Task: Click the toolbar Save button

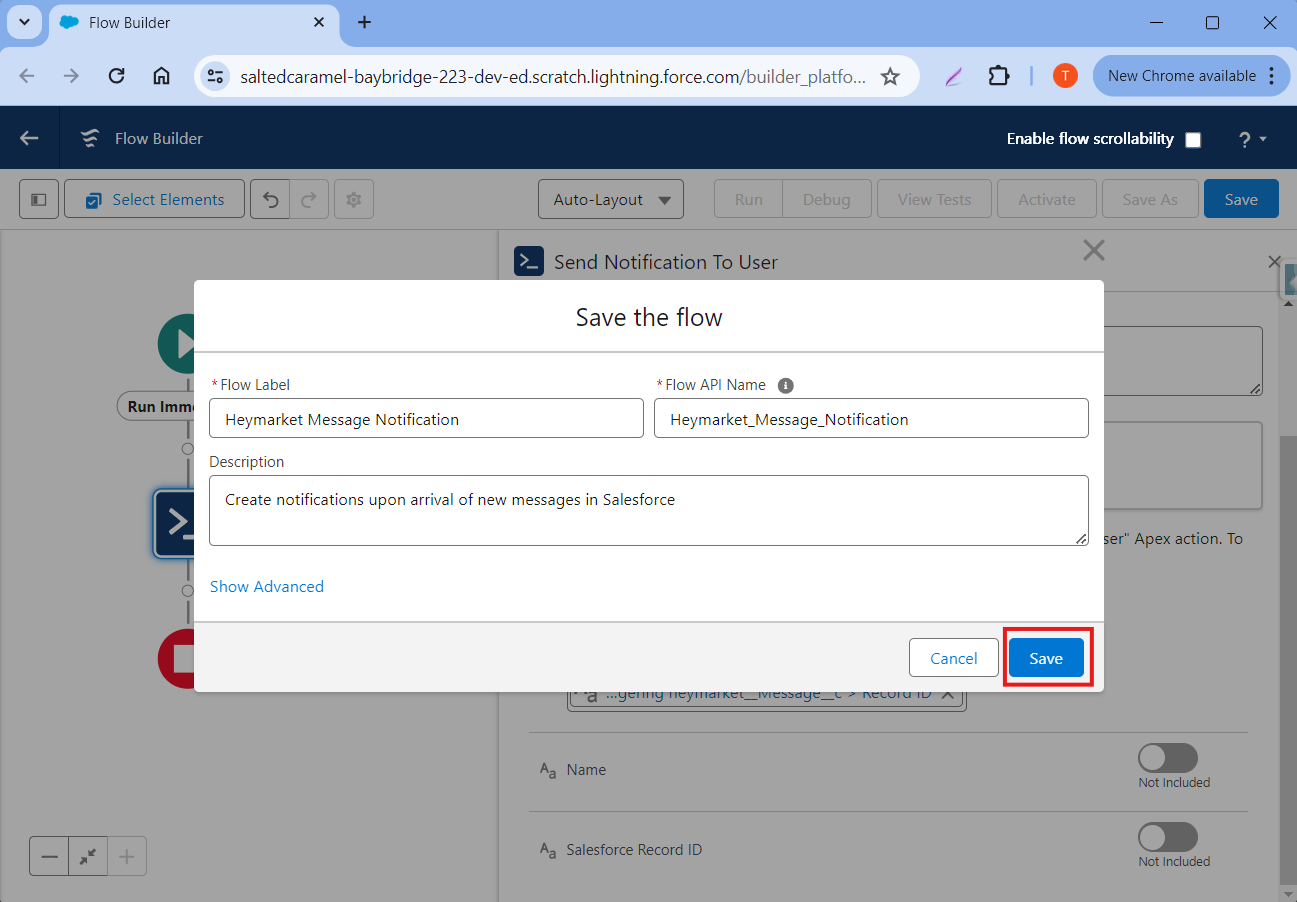Action: 1241,199
